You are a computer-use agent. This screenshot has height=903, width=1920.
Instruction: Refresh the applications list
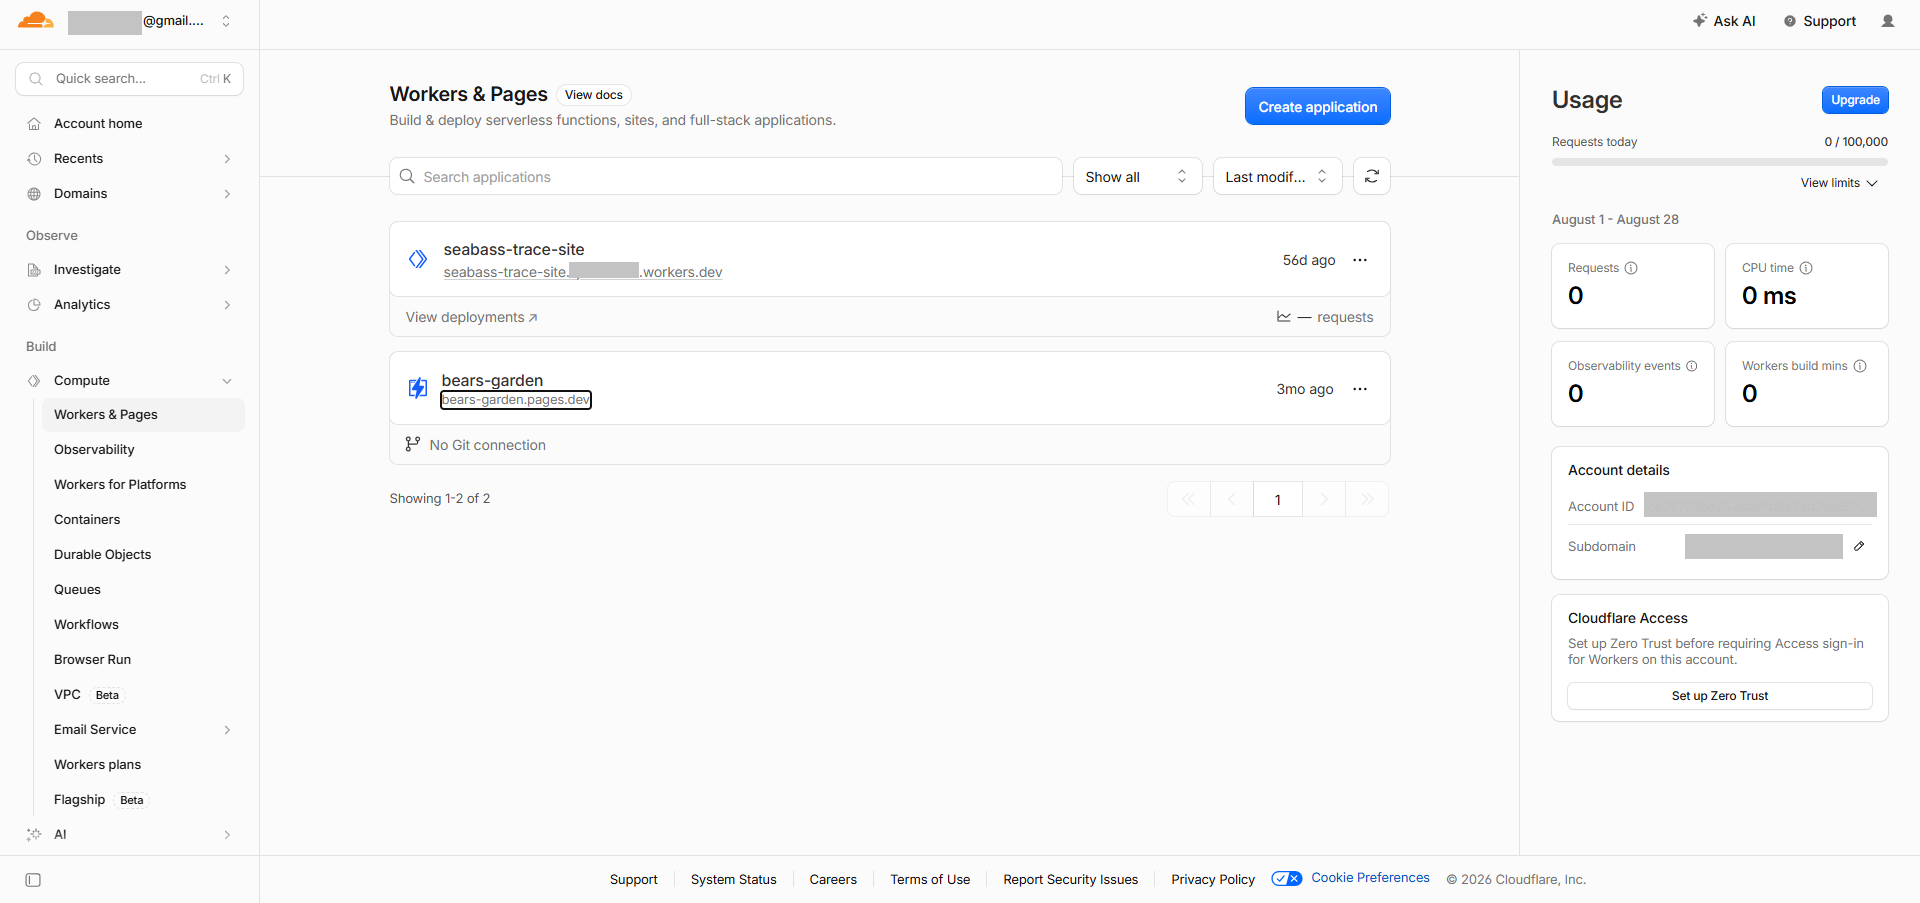[1372, 177]
